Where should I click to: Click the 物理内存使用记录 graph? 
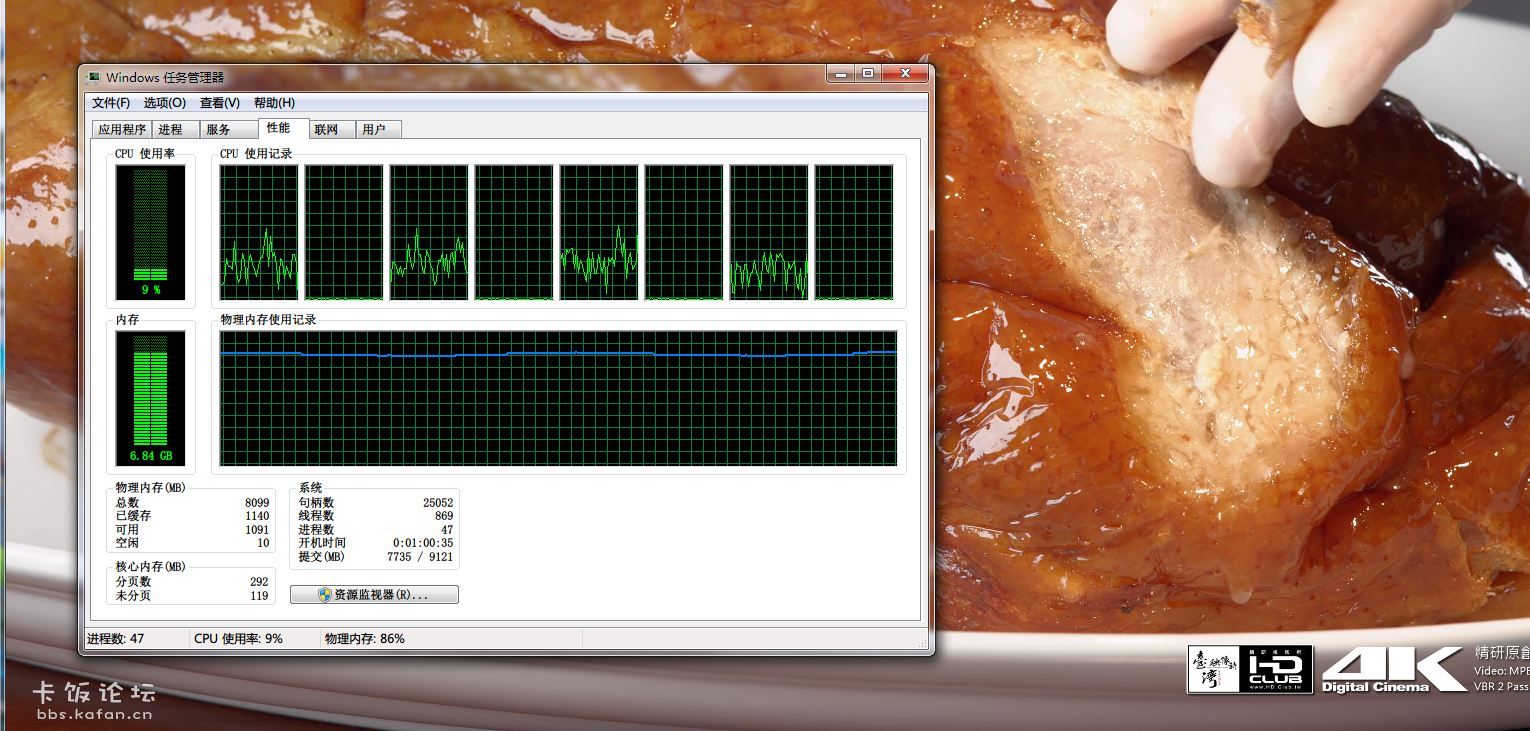point(558,399)
